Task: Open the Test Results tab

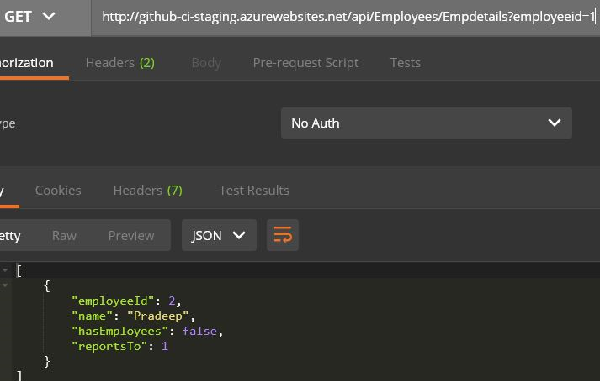Action: 255,190
